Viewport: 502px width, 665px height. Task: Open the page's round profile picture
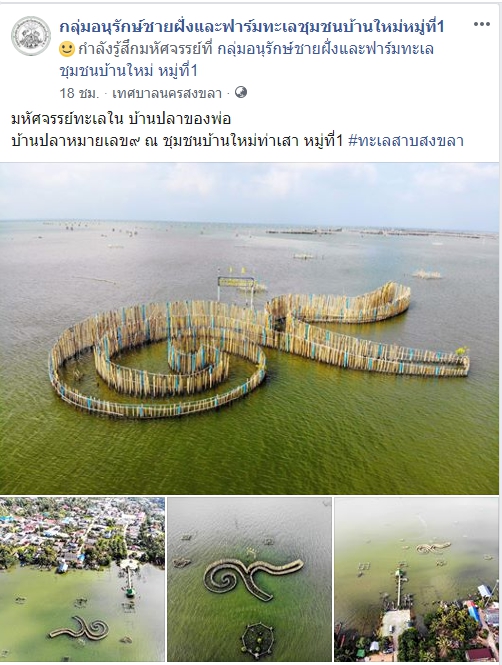[x=31, y=36]
